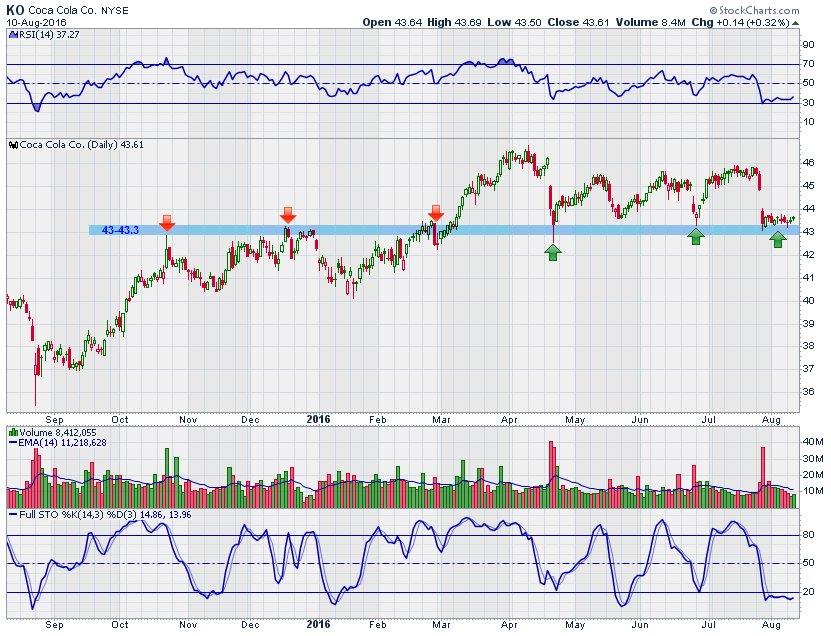The height and width of the screenshot is (636, 831).
Task: Click bold 2016 label under the price chart
Action: 319,419
